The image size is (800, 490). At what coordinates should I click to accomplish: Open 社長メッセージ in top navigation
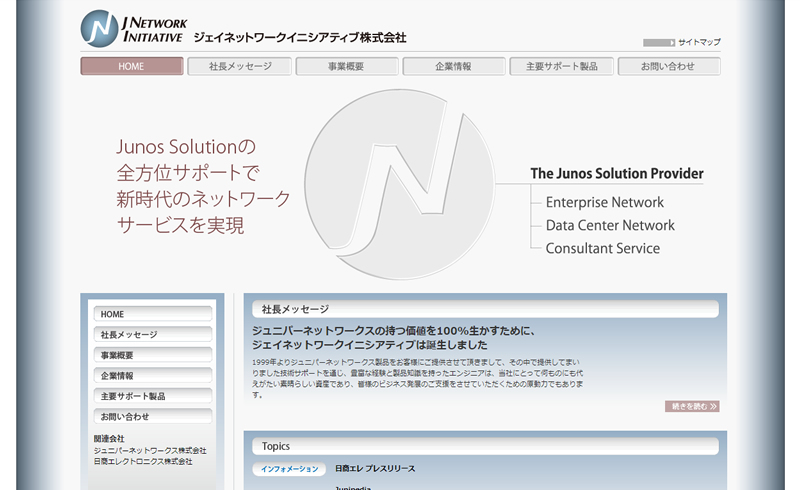pyautogui.click(x=240, y=66)
